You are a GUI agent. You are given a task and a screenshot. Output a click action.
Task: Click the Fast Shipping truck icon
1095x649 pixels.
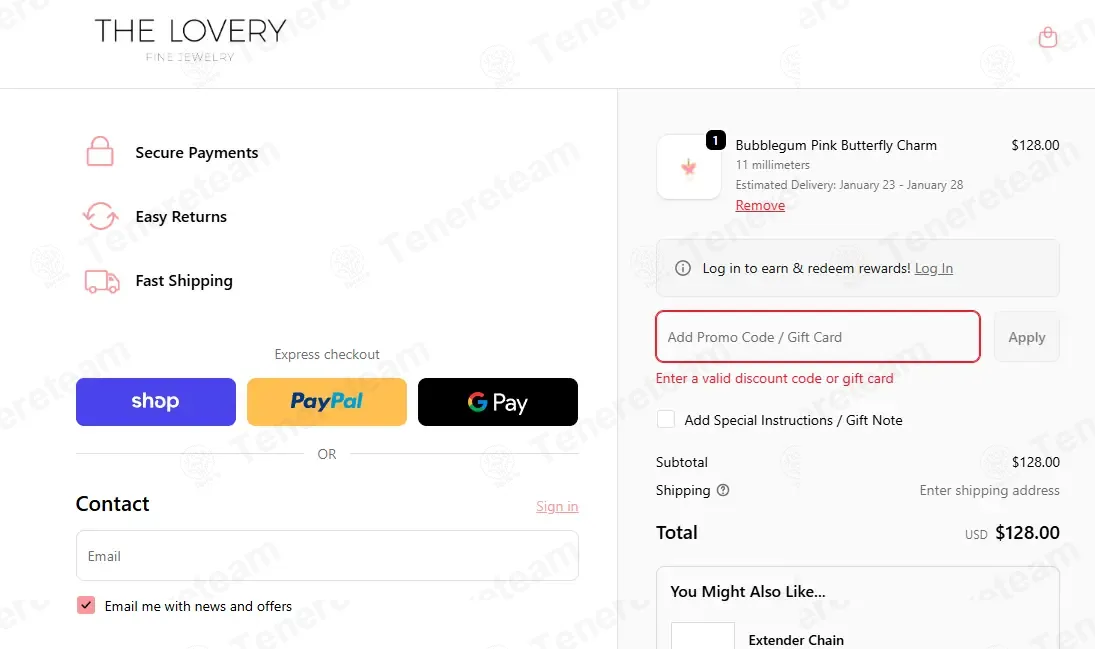[x=102, y=281]
